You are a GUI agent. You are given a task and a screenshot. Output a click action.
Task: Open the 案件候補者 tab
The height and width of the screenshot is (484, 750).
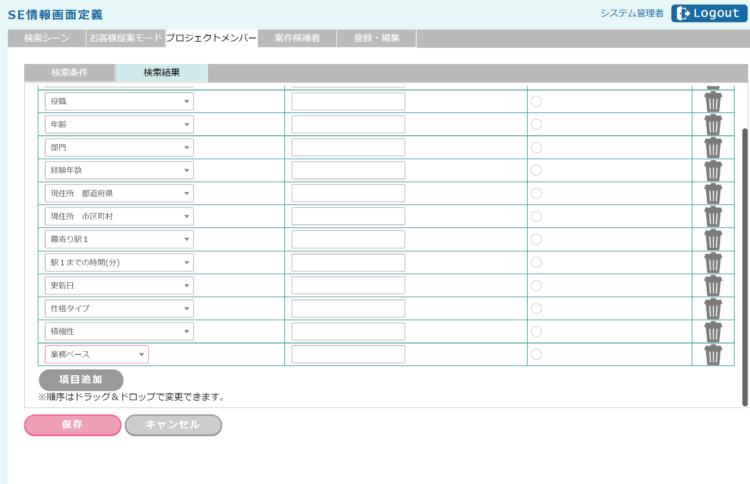click(x=297, y=38)
